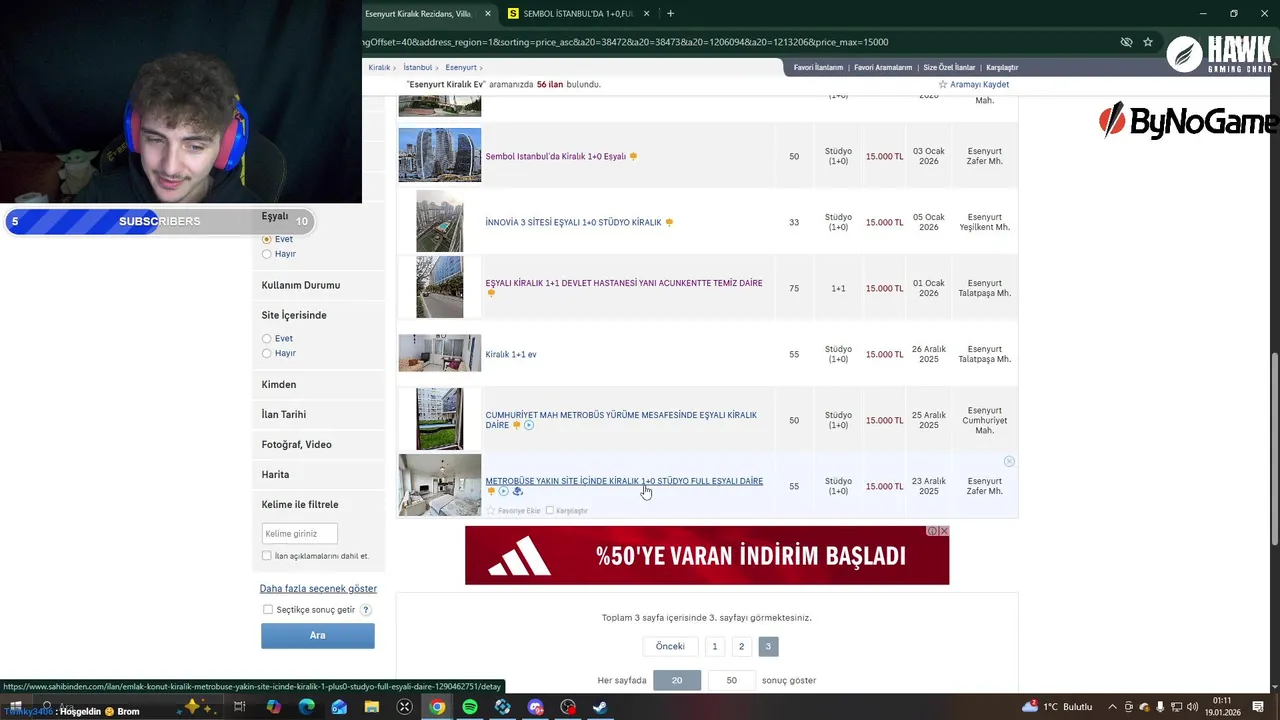1280x720 pixels.
Task: Click the Kiralık breadcrumb link
Action: point(379,68)
